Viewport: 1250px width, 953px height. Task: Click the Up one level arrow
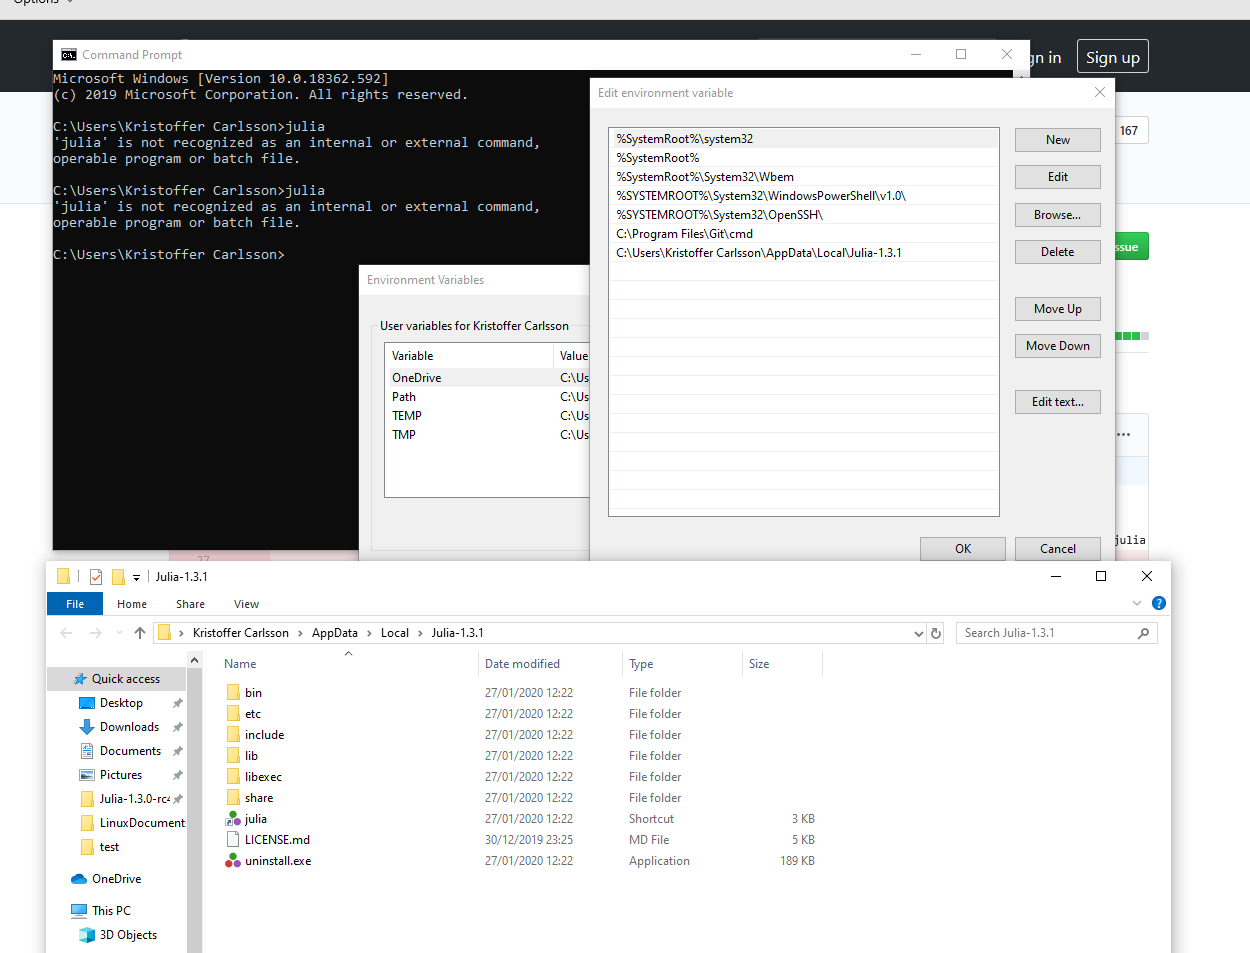click(x=140, y=633)
